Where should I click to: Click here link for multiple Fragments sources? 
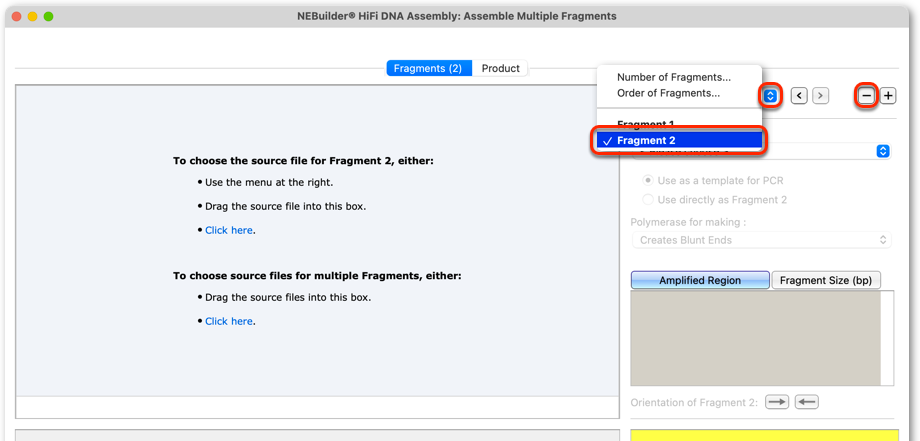[x=229, y=321]
